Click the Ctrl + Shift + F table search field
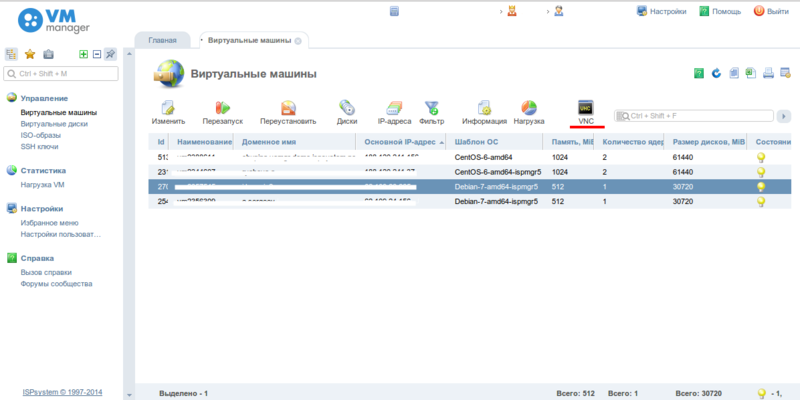 (x=694, y=116)
